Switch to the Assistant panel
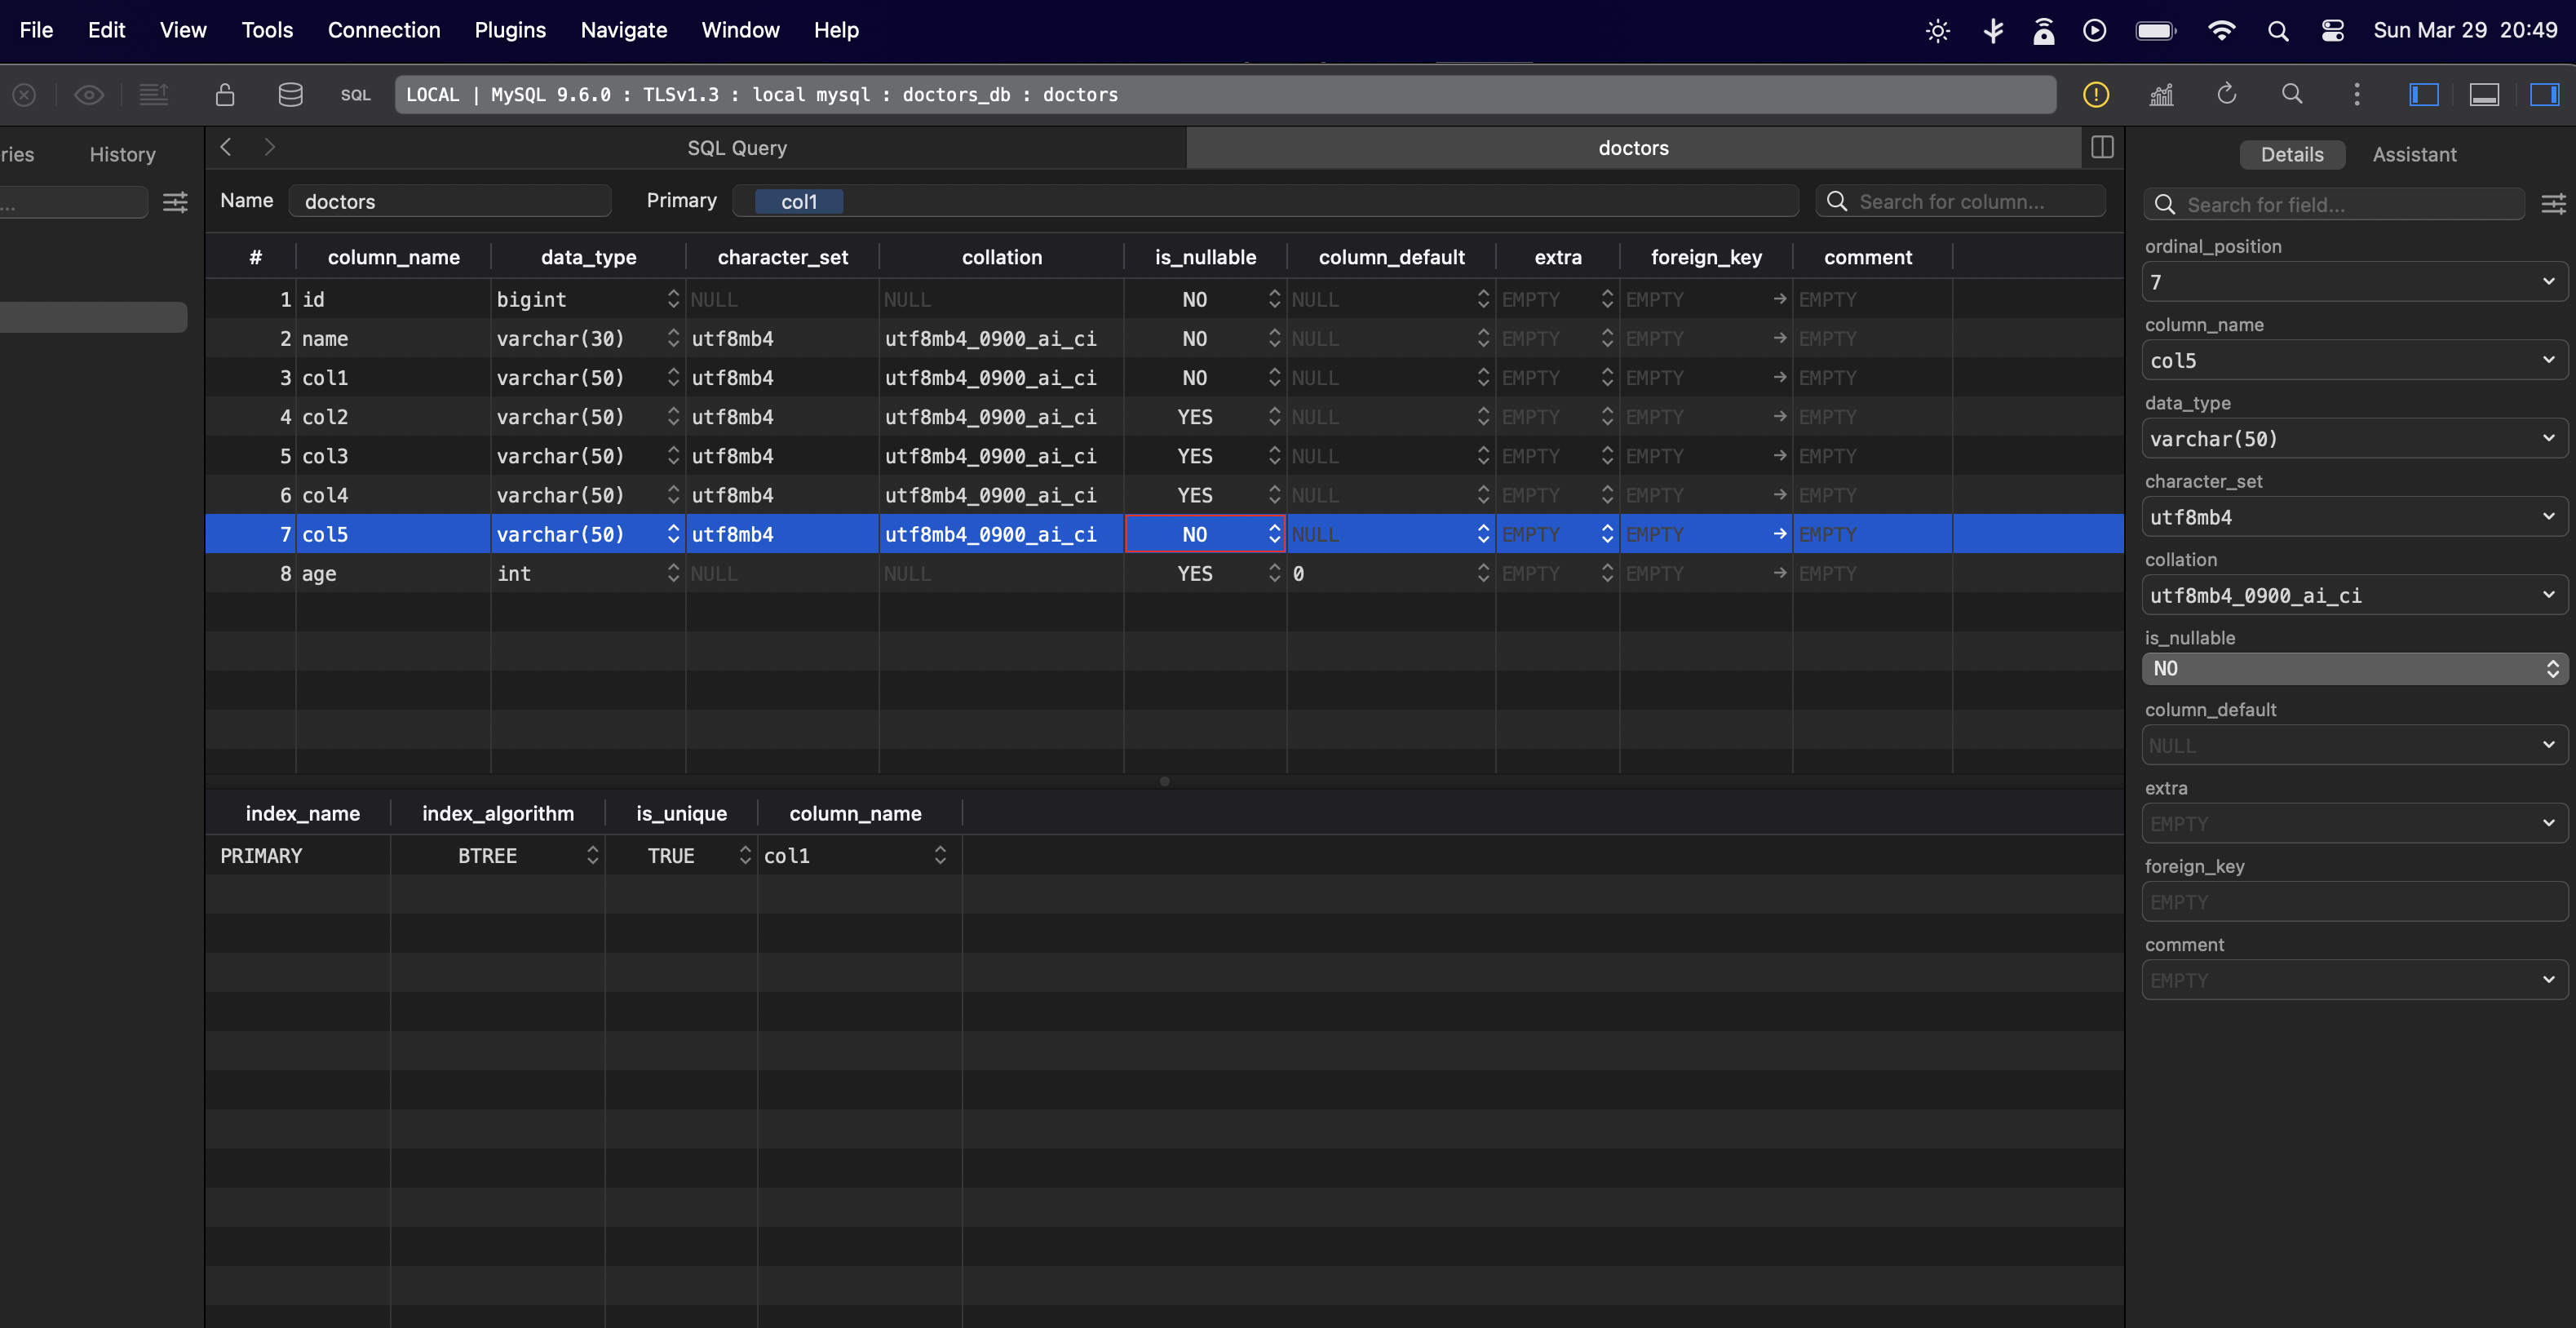This screenshot has width=2576, height=1328. point(2414,154)
